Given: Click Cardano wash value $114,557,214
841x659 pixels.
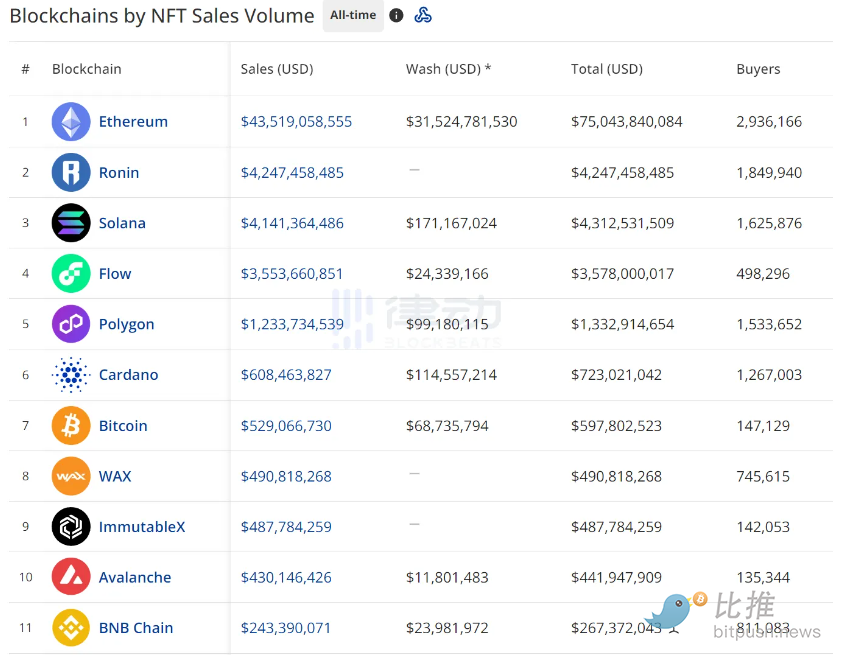Looking at the screenshot, I should point(451,375).
